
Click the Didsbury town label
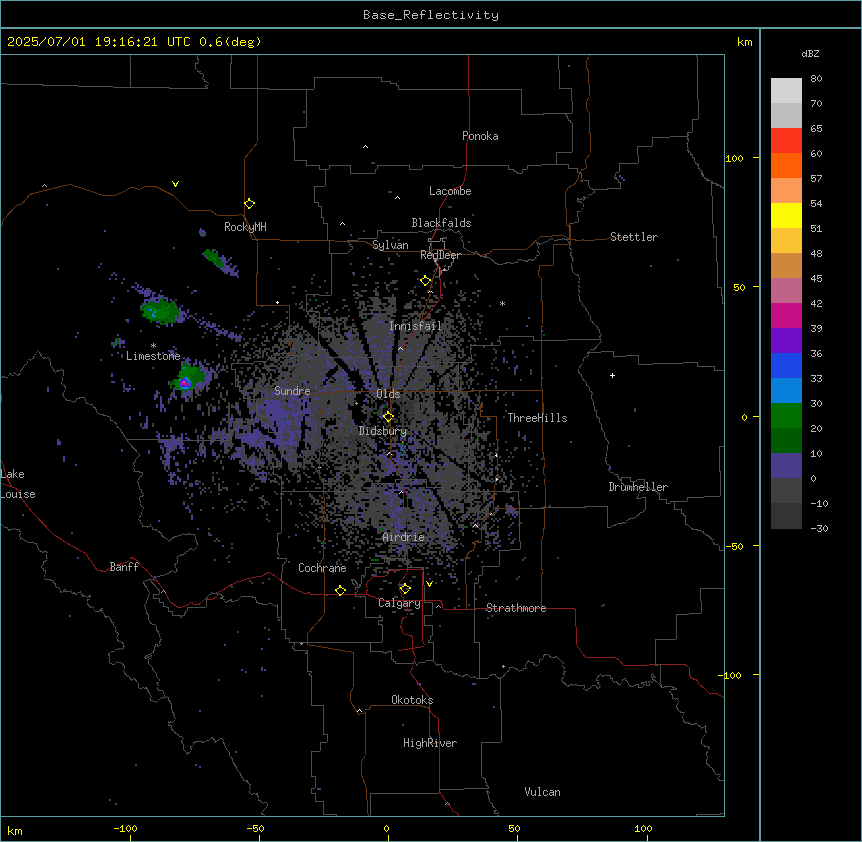[x=383, y=431]
